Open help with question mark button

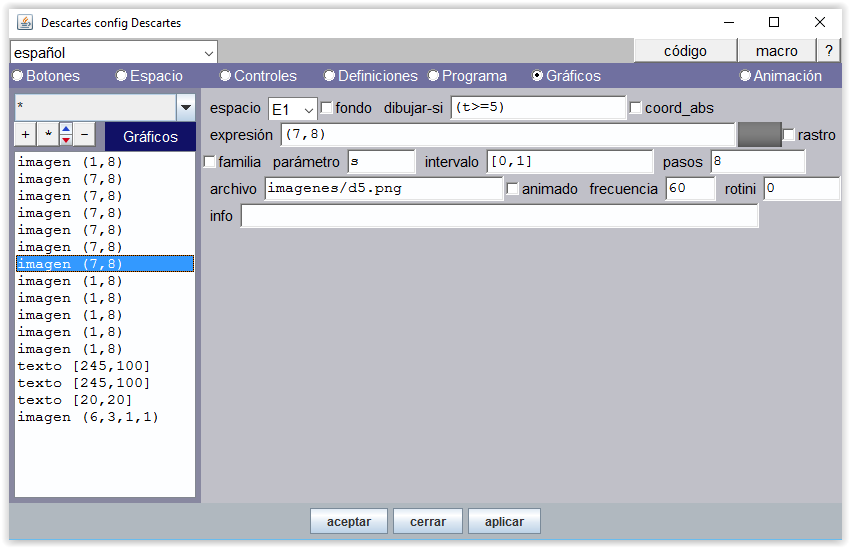click(828, 51)
